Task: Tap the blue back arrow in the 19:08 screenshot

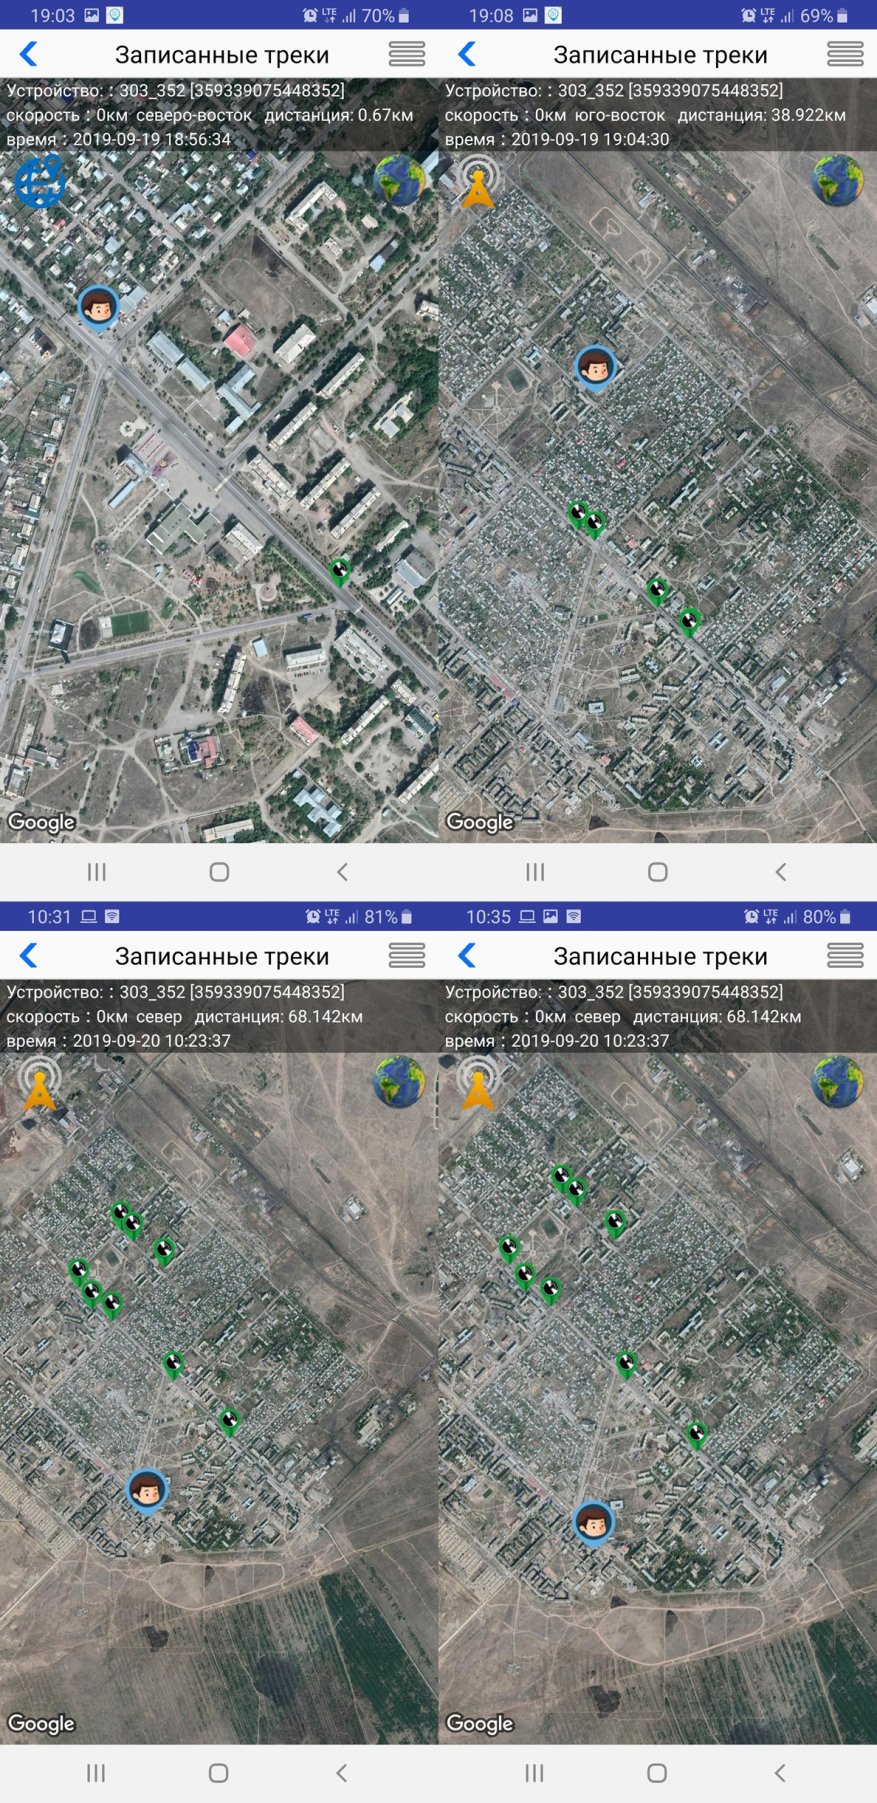Action: click(x=467, y=54)
